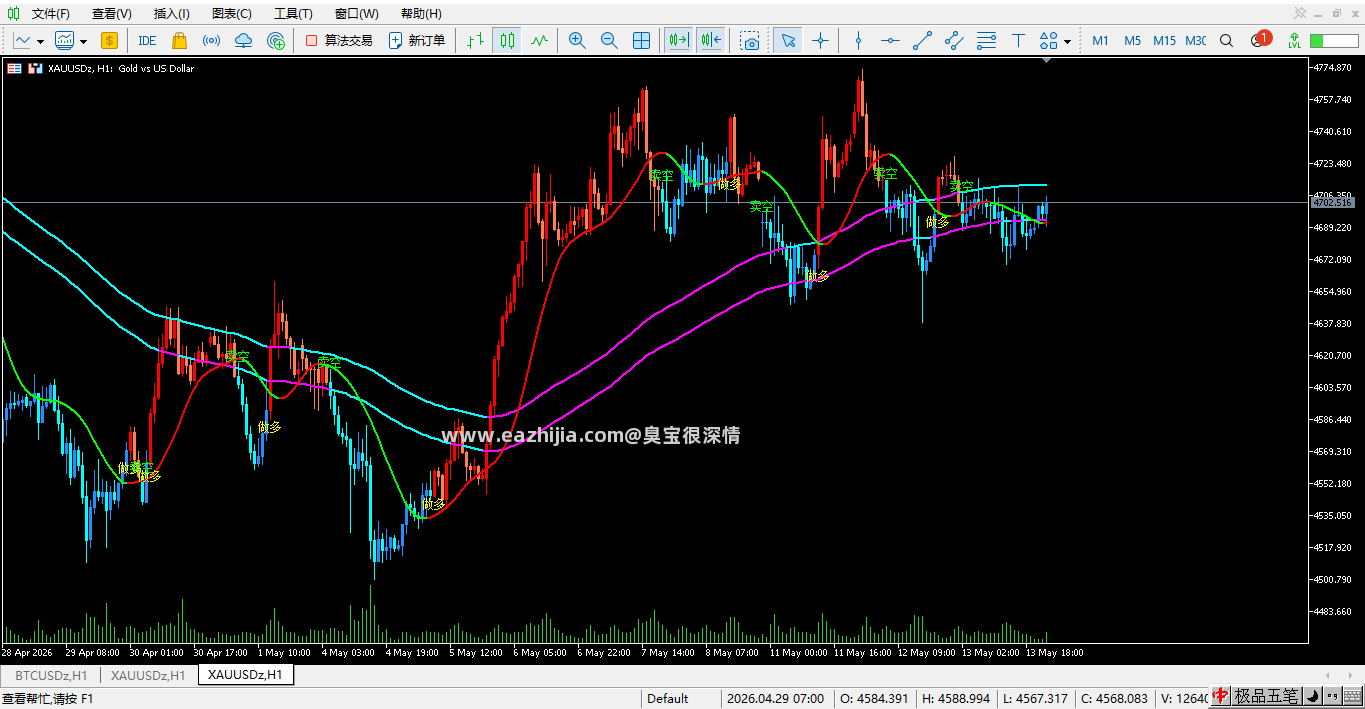This screenshot has height=709, width=1365.
Task: Open the search magnifier icon
Action: point(1226,40)
